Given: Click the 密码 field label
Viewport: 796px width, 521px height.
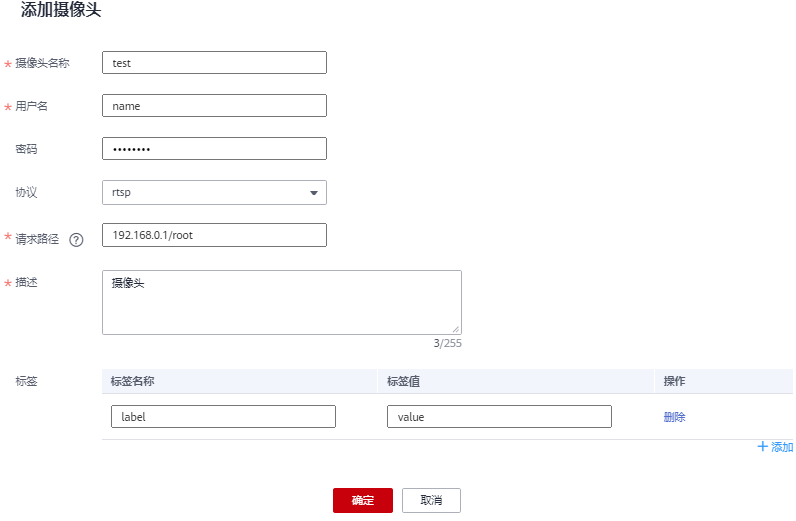Looking at the screenshot, I should click(x=26, y=149).
